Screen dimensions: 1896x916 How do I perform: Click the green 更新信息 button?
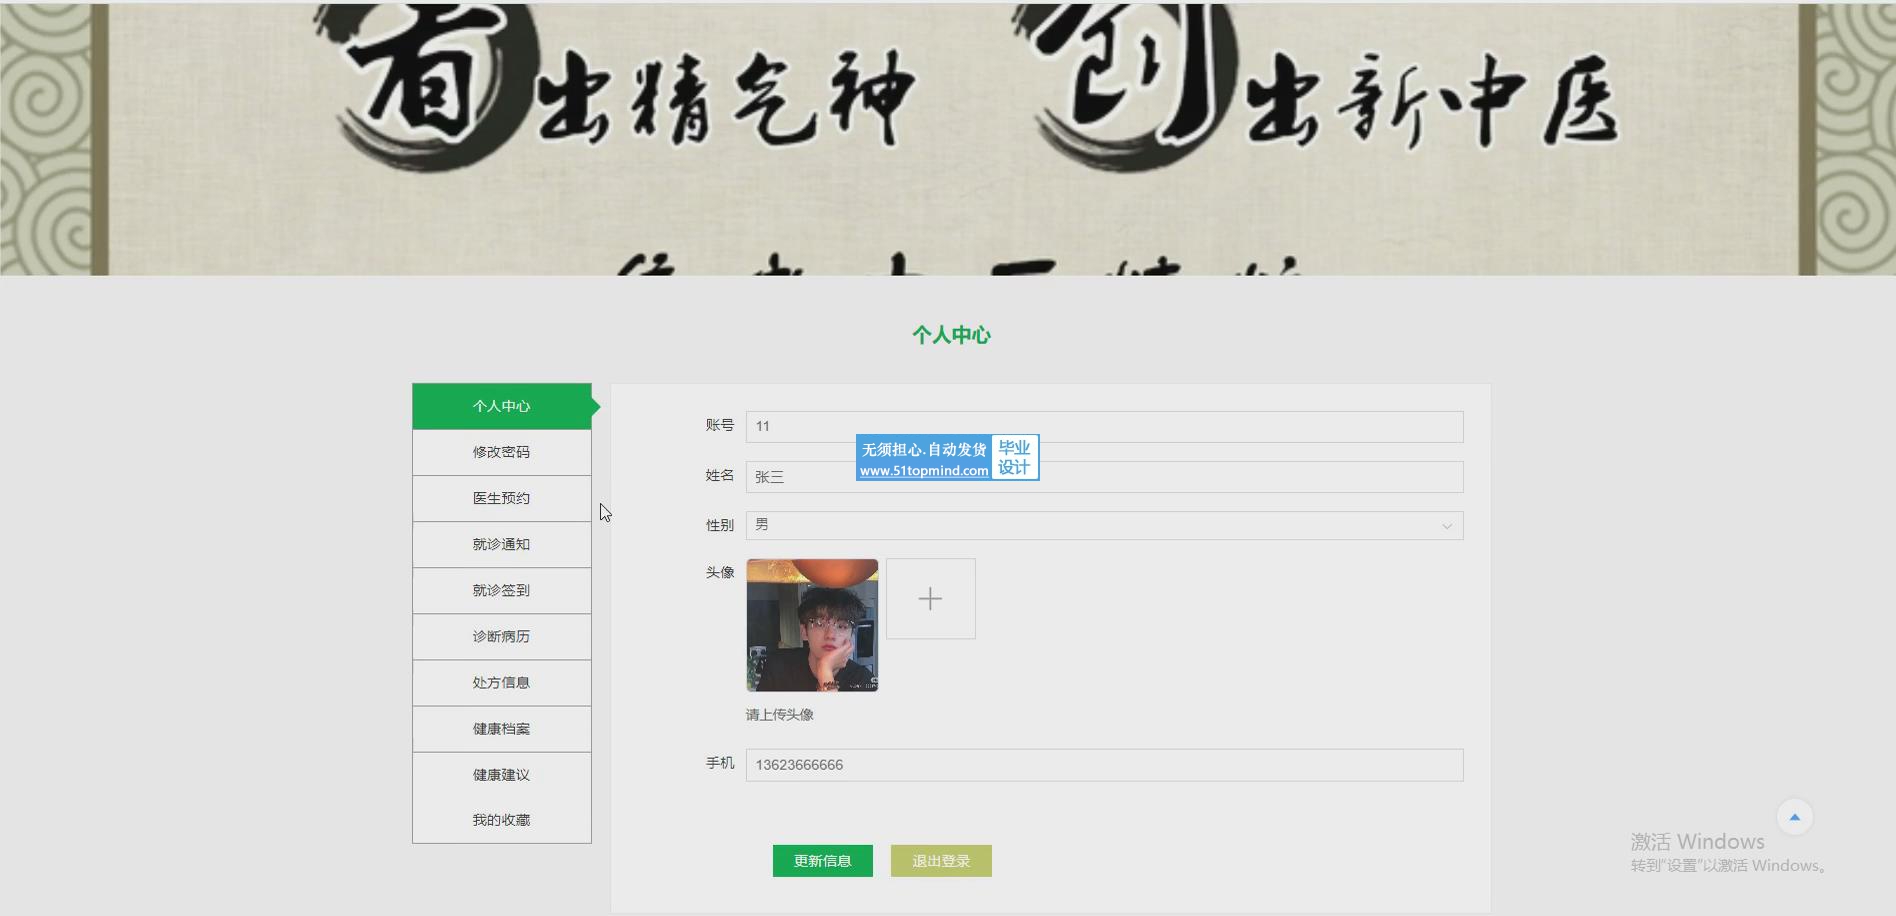pos(822,861)
